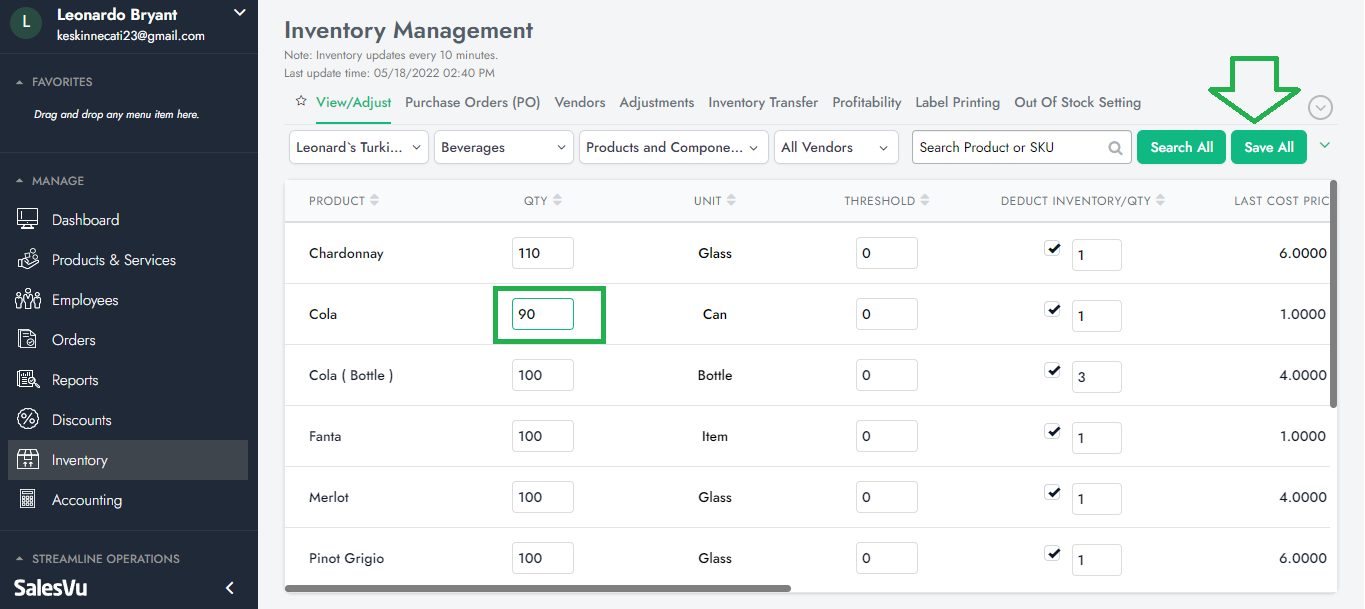Toggle deduct inventory checkbox for Cola ( Bottle )
1365x609 pixels.
(x=1052, y=371)
